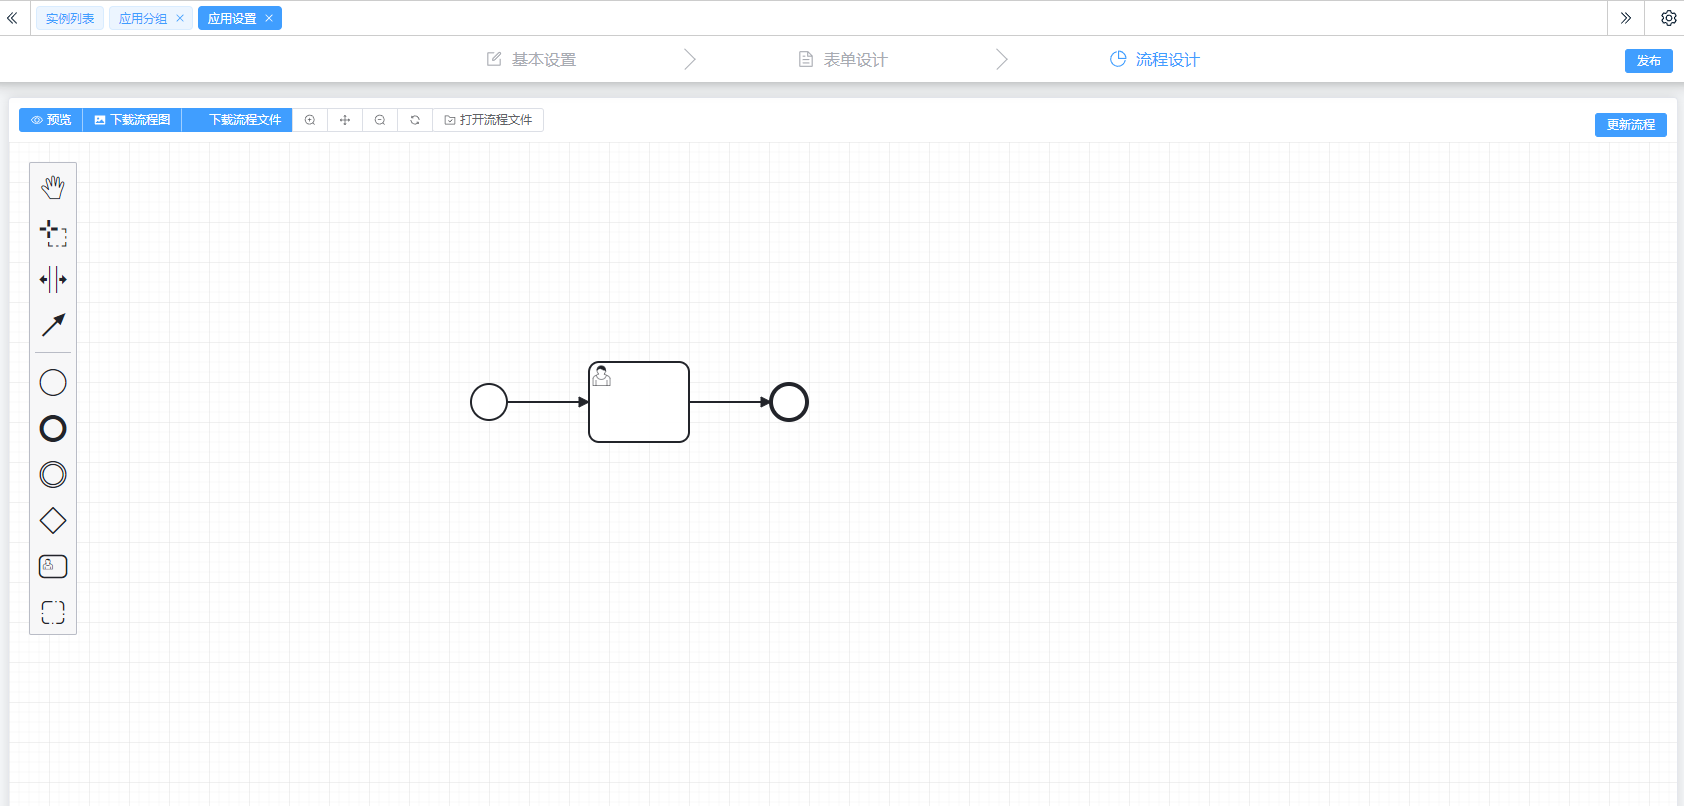This screenshot has height=806, width=1684.
Task: Click the double right chevron to scroll tabs
Action: click(1626, 18)
